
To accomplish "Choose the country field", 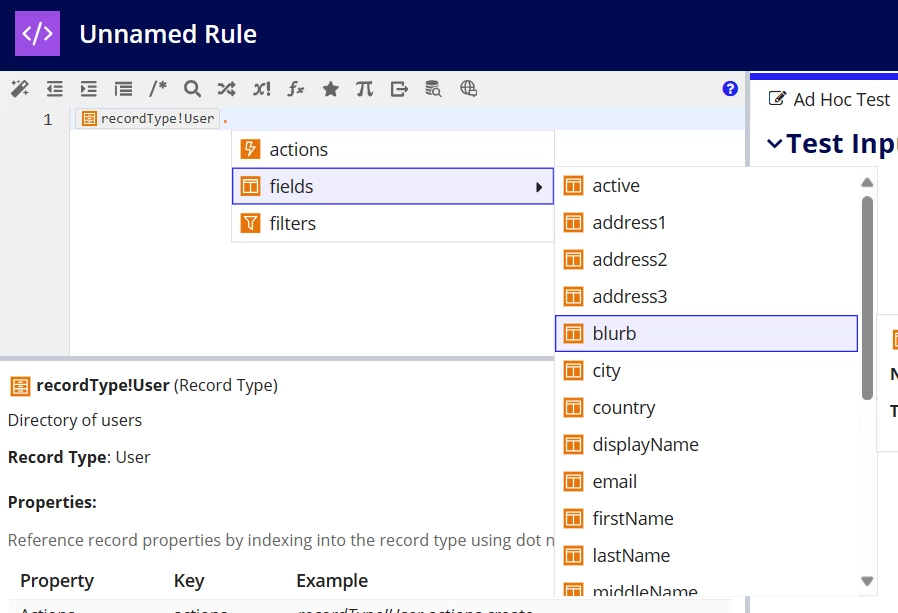I will coord(707,407).
